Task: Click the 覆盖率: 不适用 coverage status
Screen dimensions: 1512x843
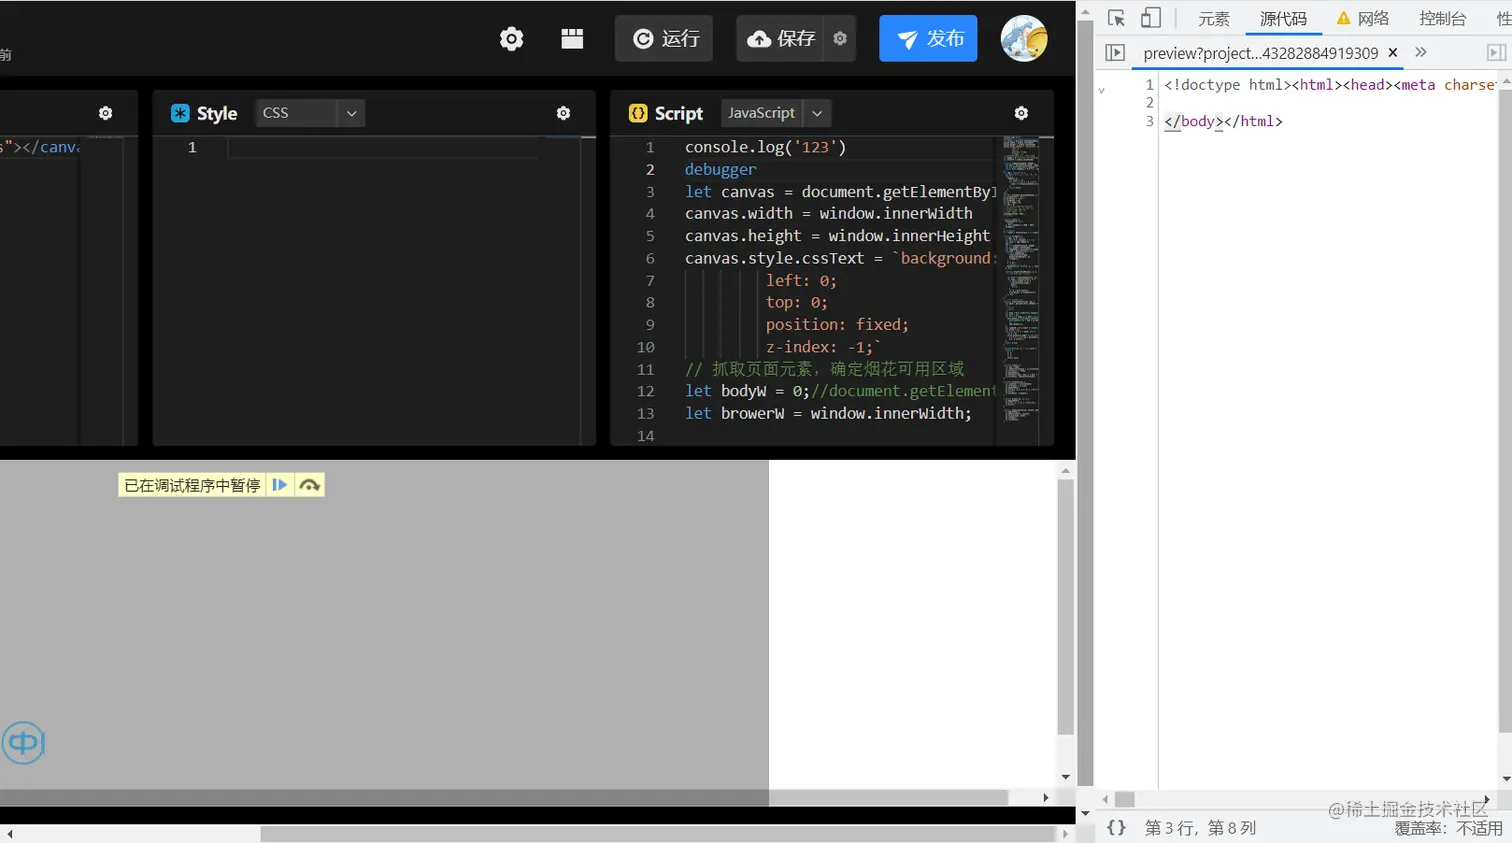Action: tap(1448, 829)
